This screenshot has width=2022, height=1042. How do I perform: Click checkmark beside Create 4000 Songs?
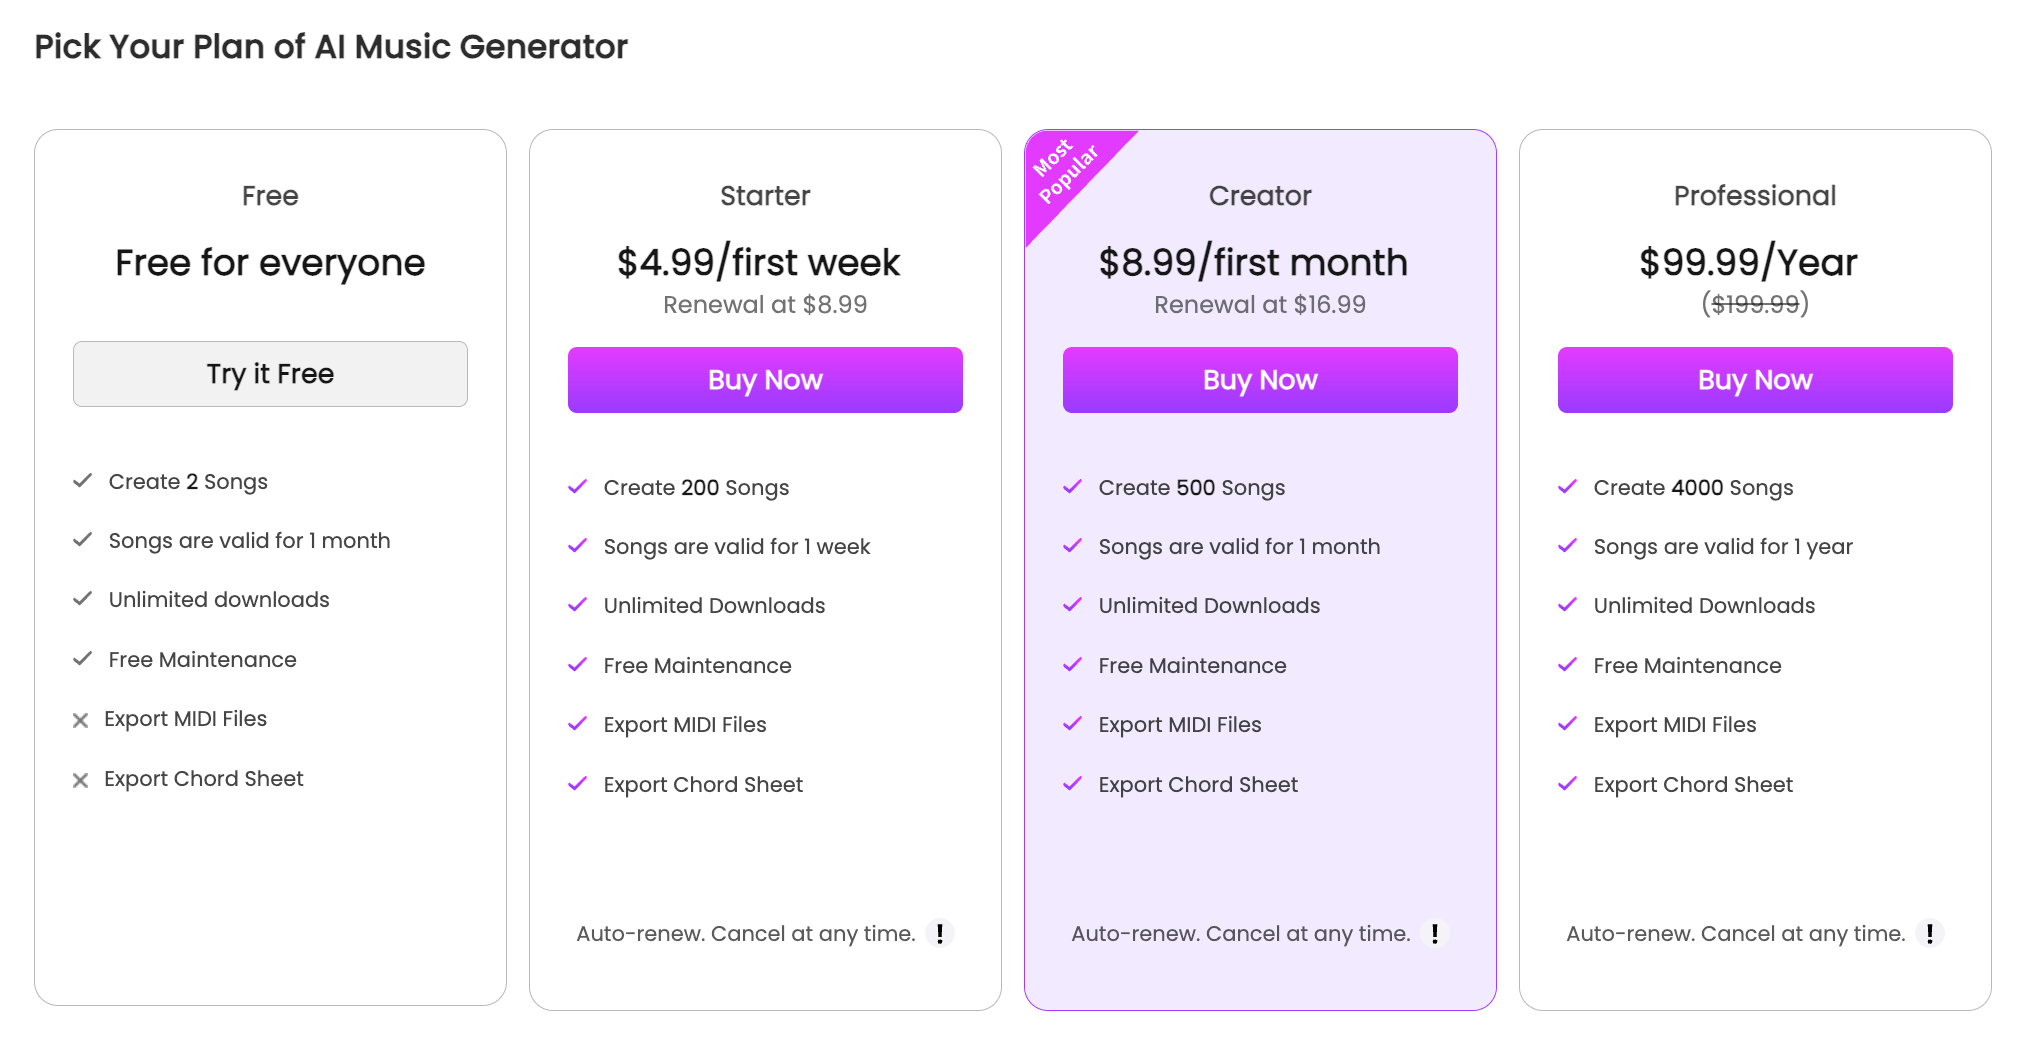point(1568,487)
